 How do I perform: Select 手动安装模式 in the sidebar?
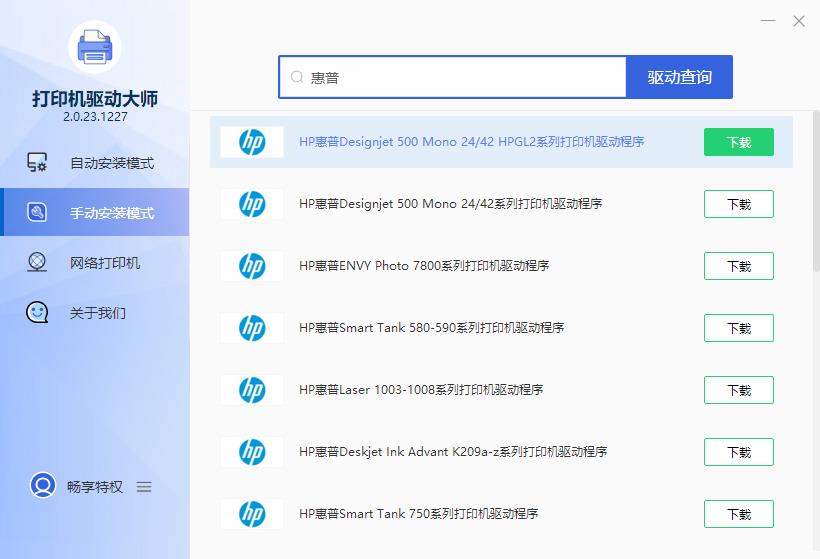[x=95, y=212]
